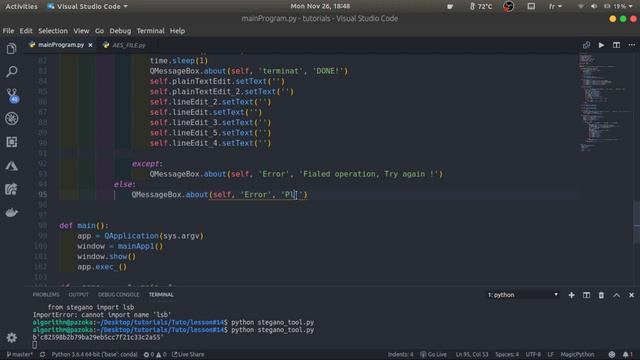Split the terminal panel

click(x=586, y=295)
